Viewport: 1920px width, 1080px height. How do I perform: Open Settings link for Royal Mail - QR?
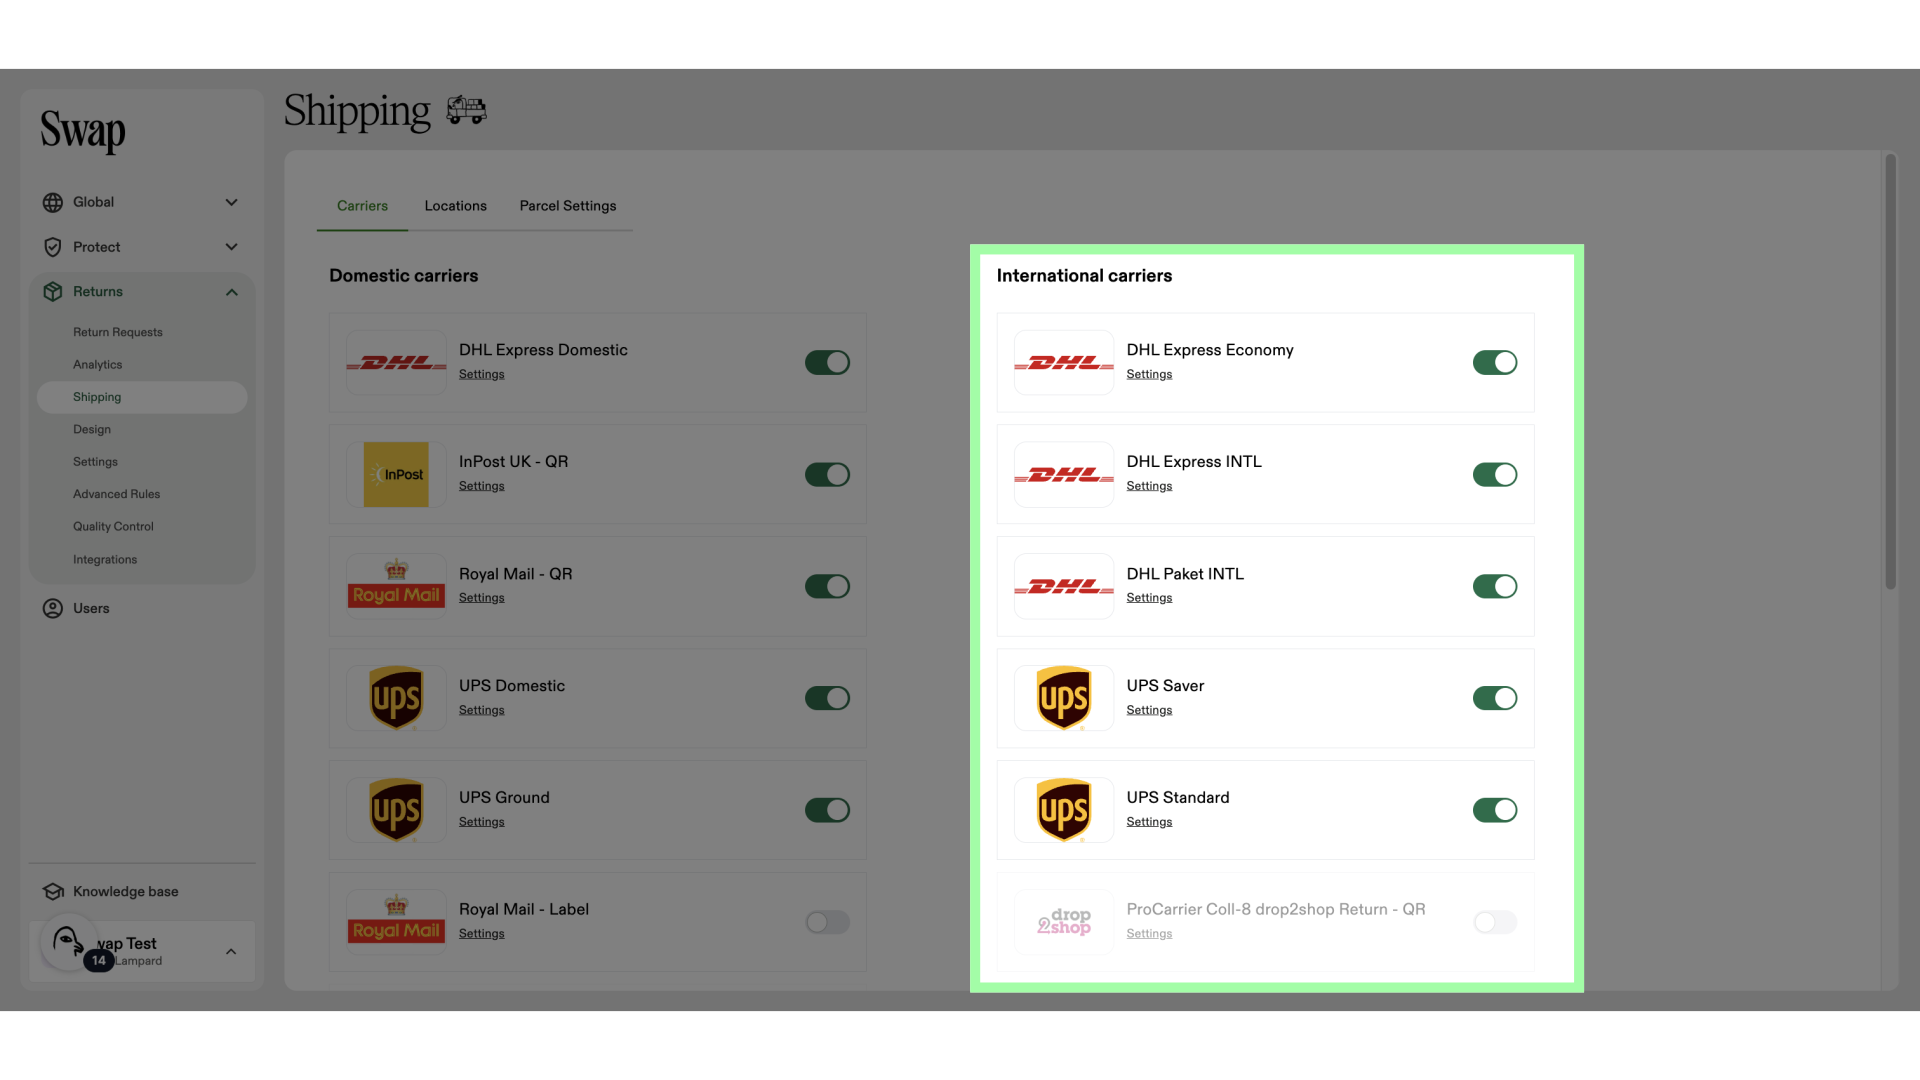[481, 598]
